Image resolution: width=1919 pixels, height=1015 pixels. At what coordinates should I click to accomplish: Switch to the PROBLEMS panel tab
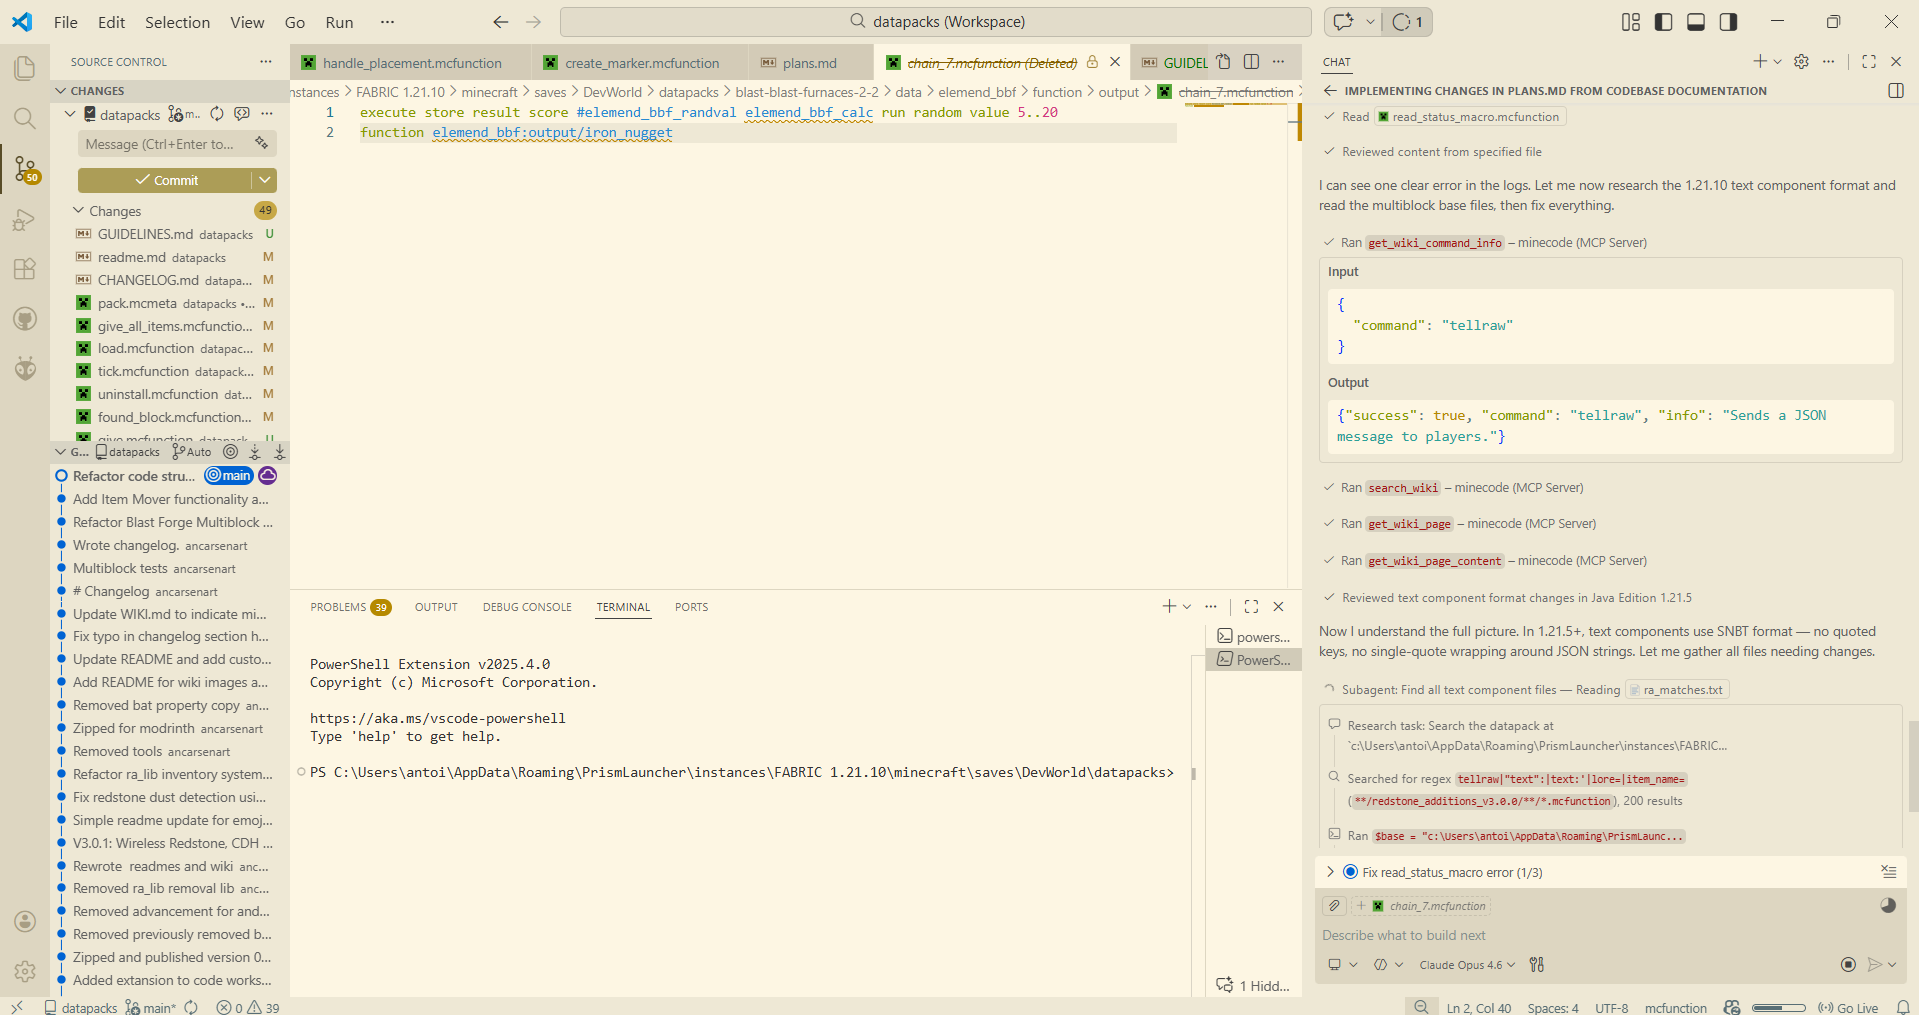coord(350,607)
